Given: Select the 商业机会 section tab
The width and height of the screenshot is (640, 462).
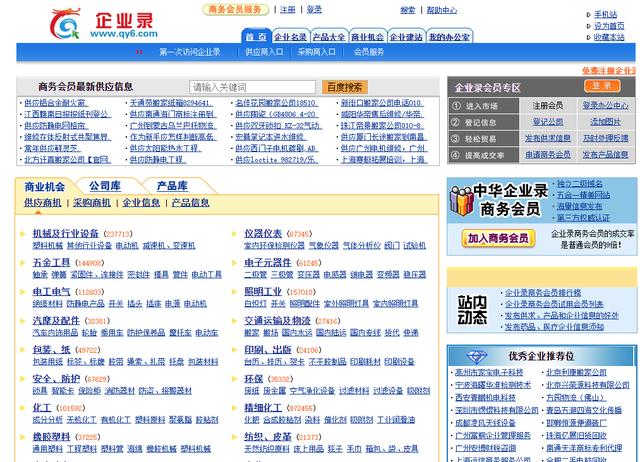Looking at the screenshot, I should 44,187.
